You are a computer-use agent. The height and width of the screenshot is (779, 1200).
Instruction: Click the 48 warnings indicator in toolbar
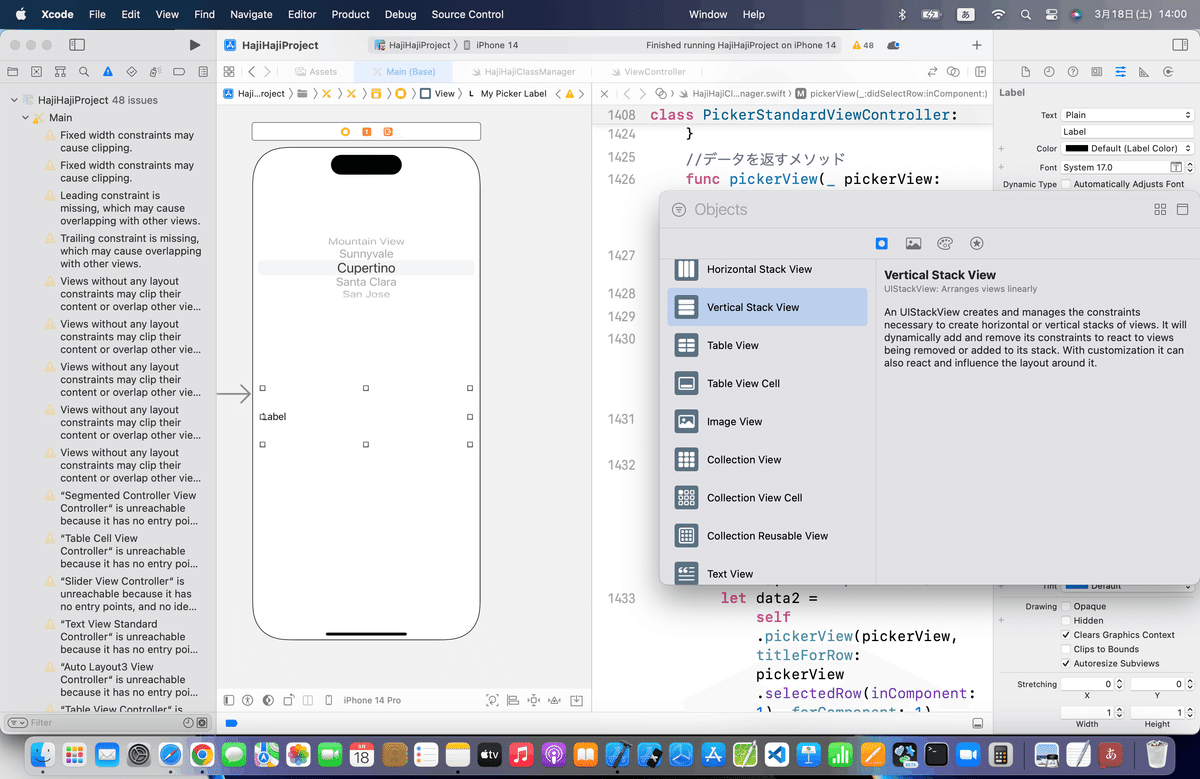(863, 45)
